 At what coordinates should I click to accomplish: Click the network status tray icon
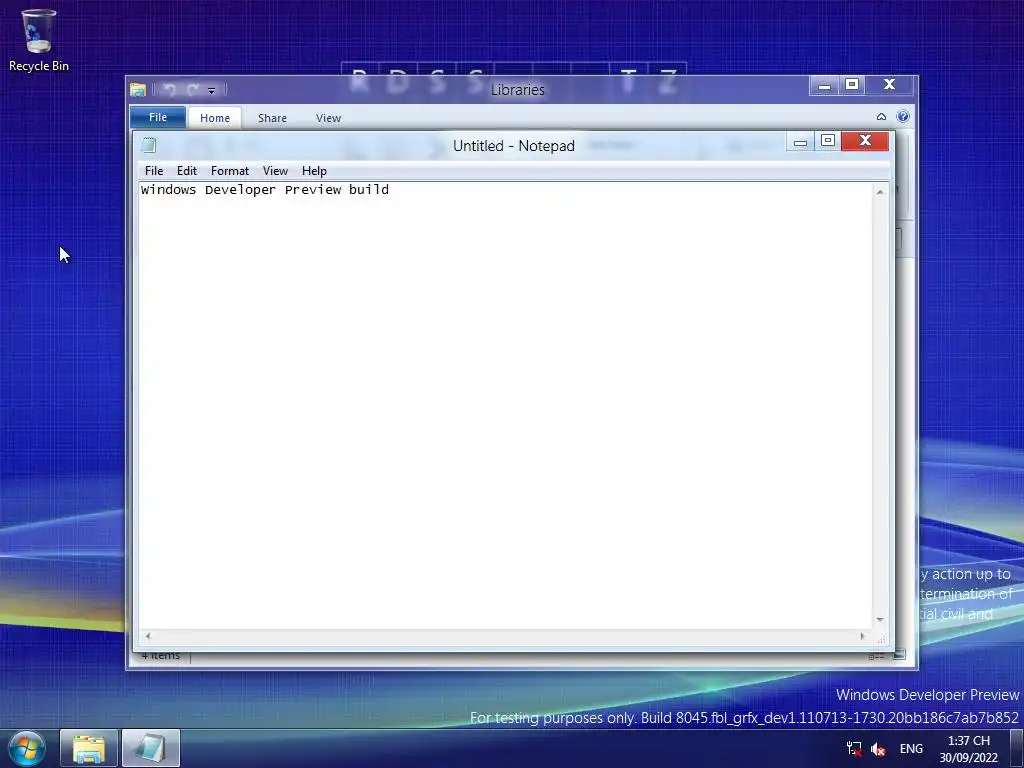pyautogui.click(x=854, y=749)
